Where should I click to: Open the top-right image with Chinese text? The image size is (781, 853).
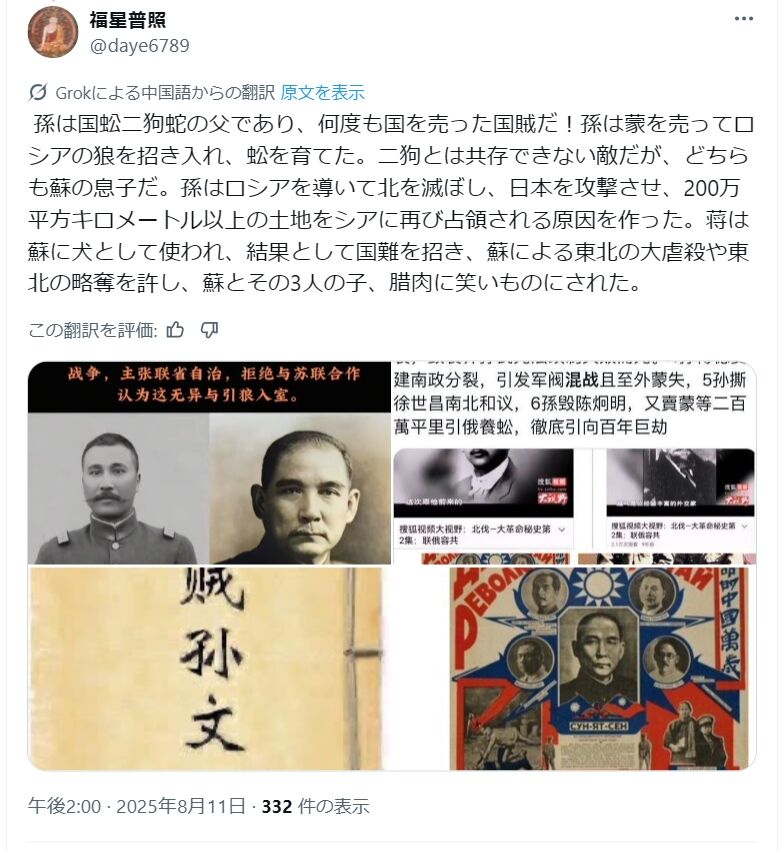(574, 463)
